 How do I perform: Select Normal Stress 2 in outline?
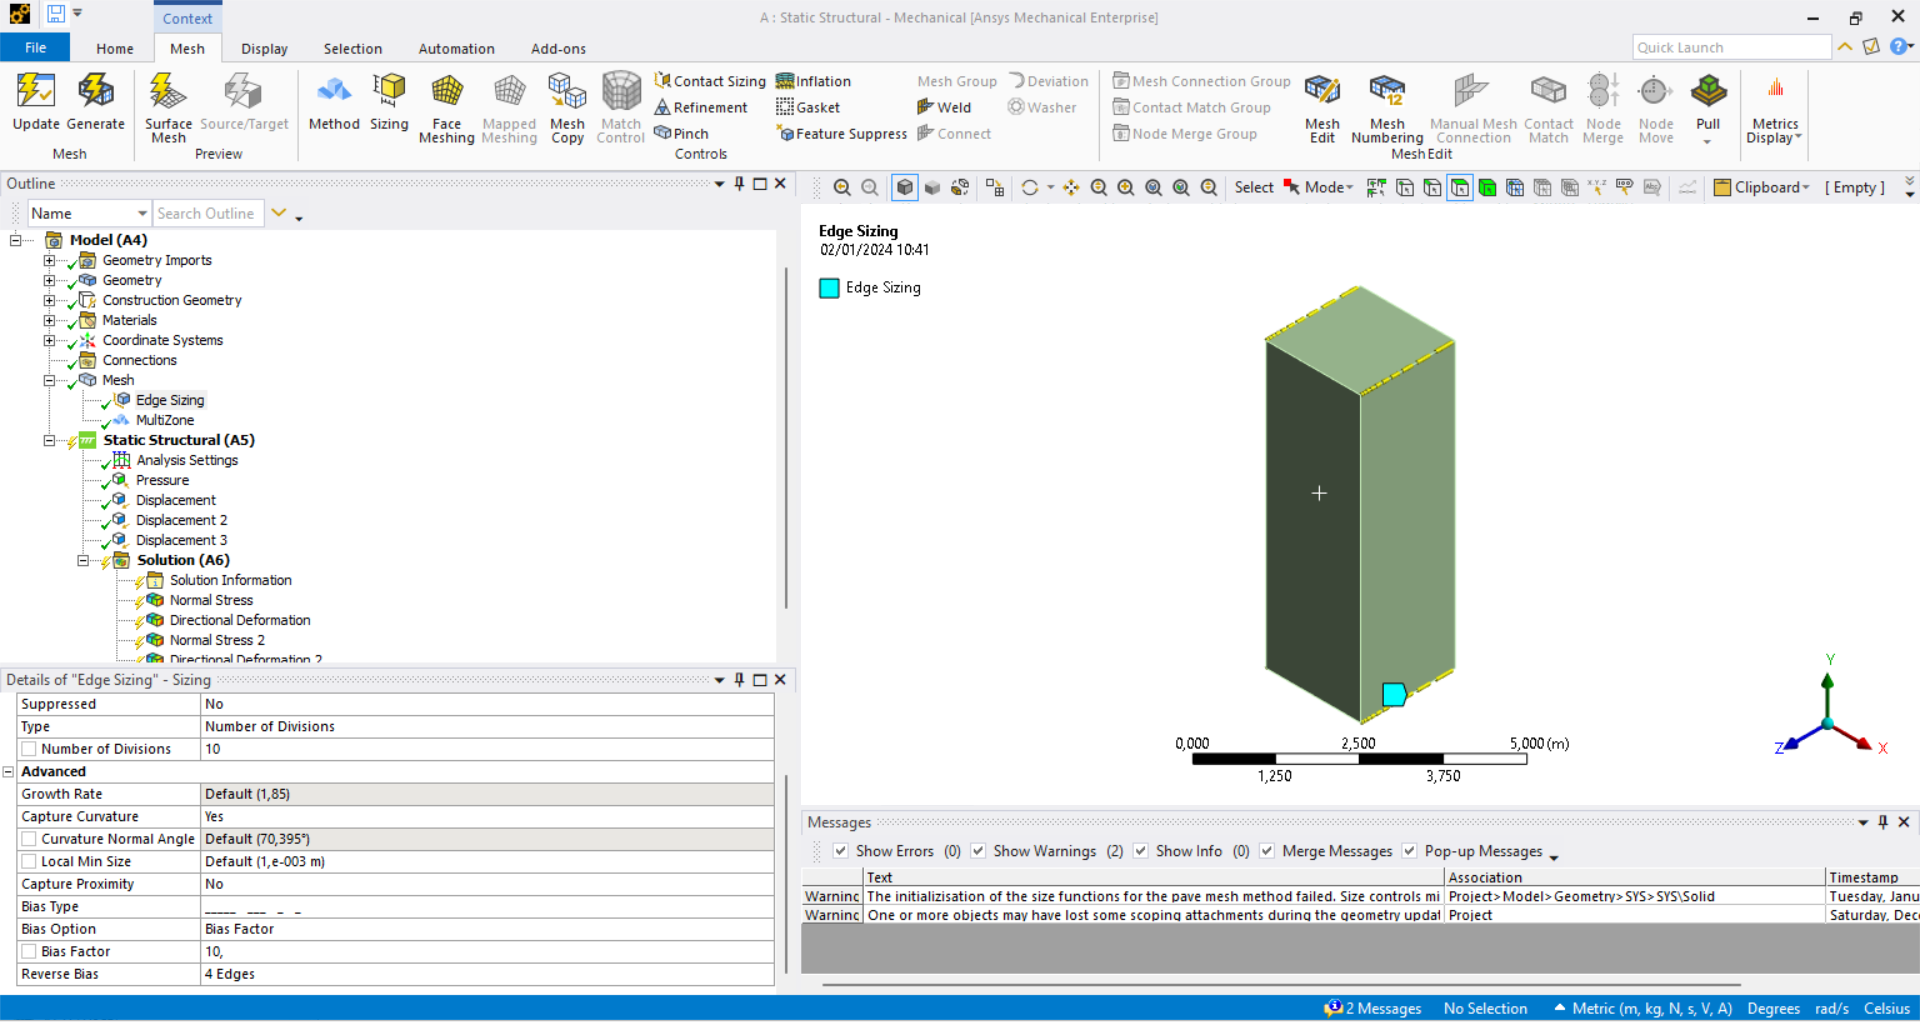click(x=217, y=640)
